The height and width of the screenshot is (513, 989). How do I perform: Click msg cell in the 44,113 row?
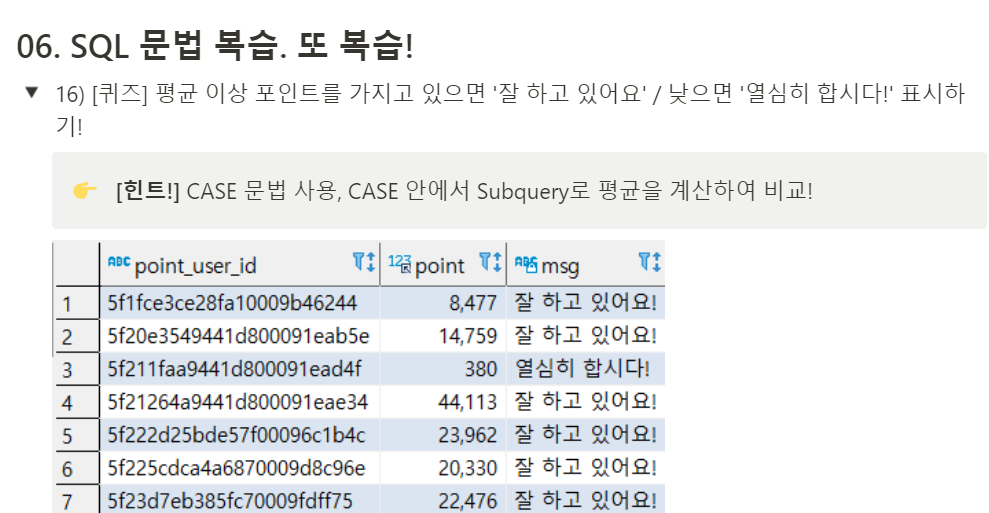pyautogui.click(x=586, y=401)
